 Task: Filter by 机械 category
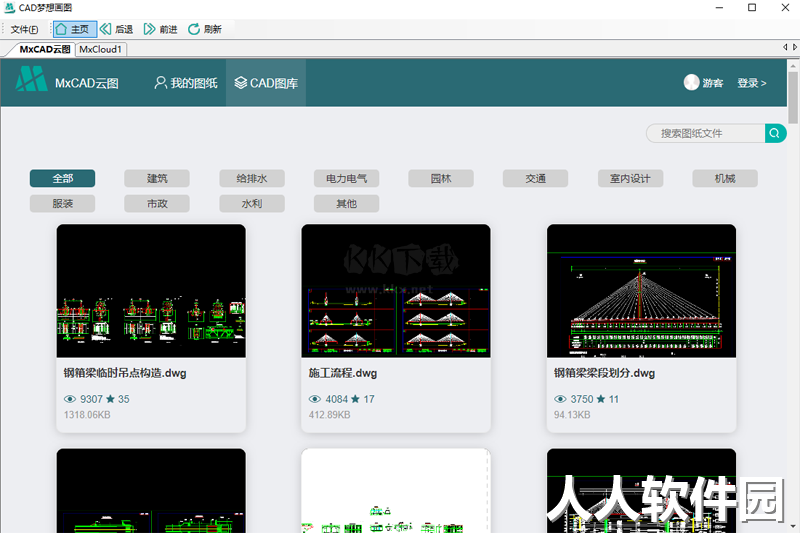725,179
